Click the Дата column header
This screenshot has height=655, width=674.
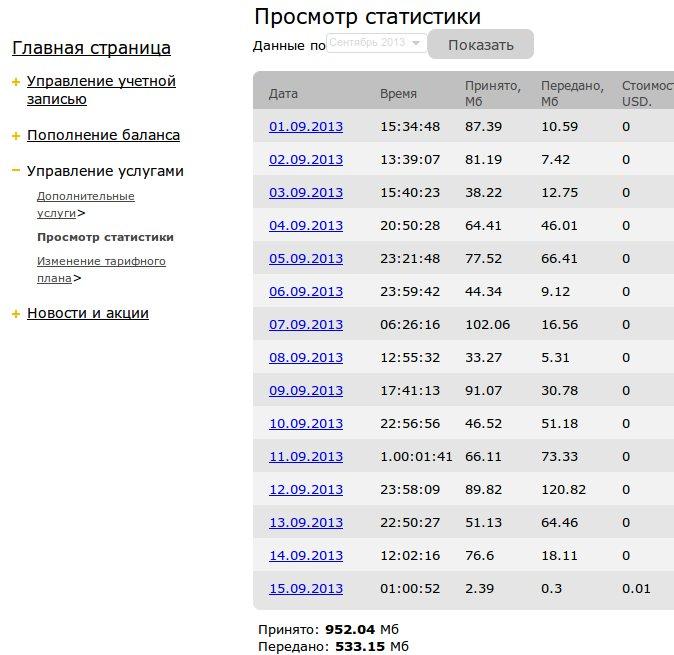283,94
